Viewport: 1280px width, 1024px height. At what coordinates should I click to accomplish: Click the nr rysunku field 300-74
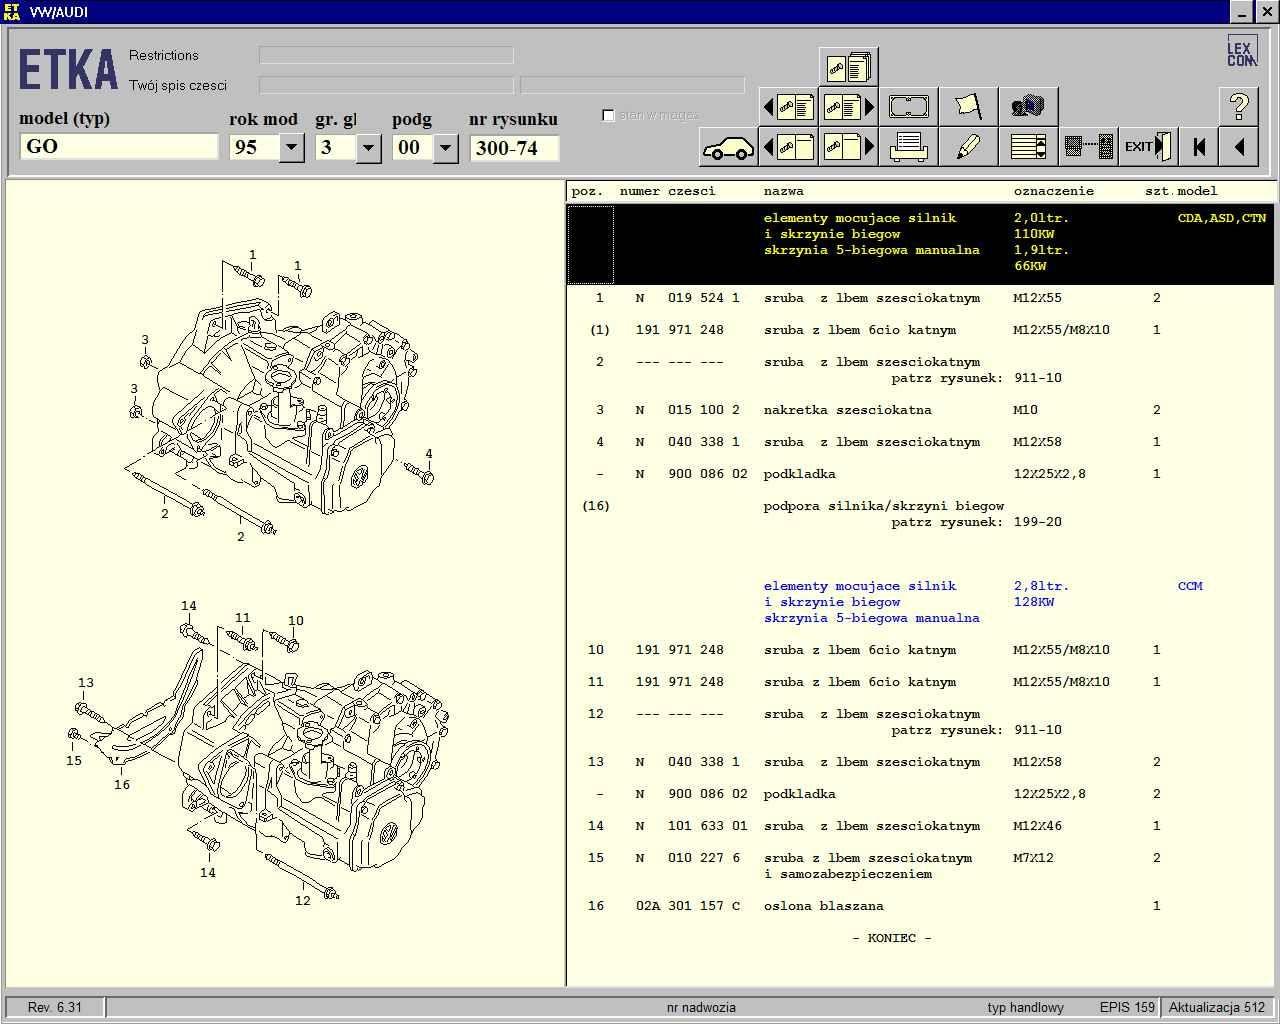[x=514, y=148]
